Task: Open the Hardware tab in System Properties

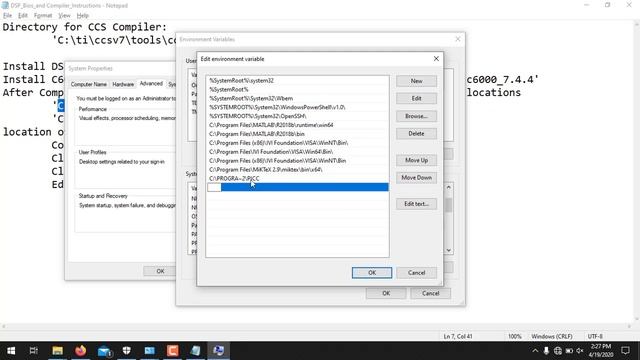Action: click(x=123, y=84)
